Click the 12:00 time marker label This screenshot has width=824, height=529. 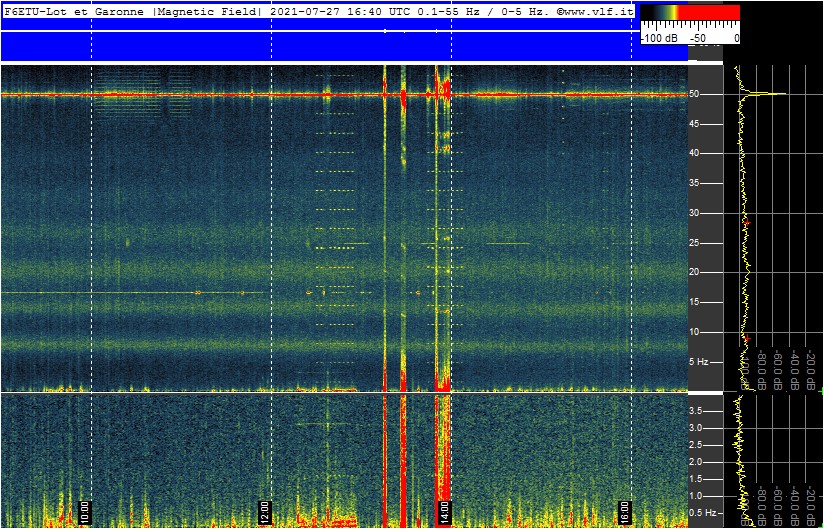[264, 510]
